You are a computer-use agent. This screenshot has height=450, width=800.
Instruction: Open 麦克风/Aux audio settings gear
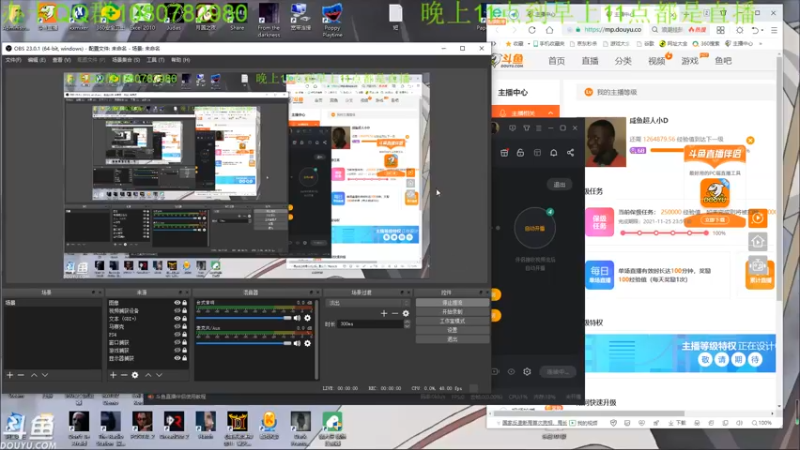(x=307, y=343)
